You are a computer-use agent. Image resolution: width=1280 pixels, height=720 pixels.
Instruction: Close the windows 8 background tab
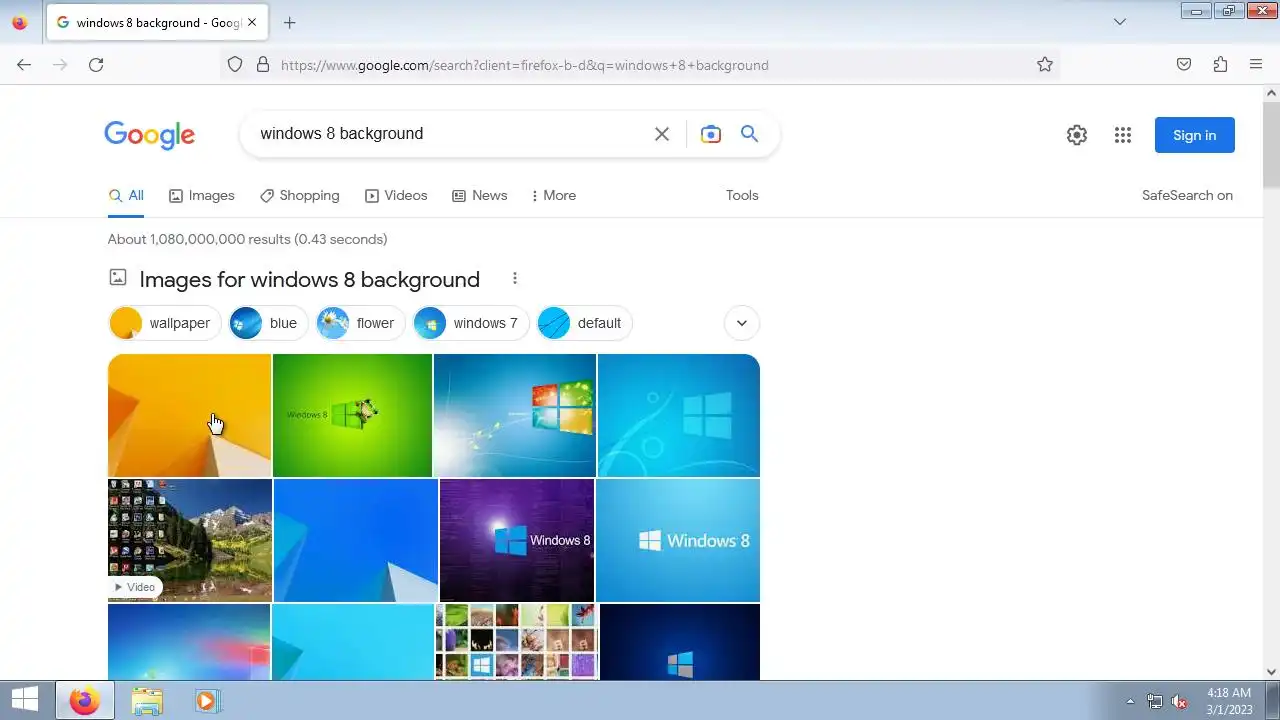click(252, 22)
